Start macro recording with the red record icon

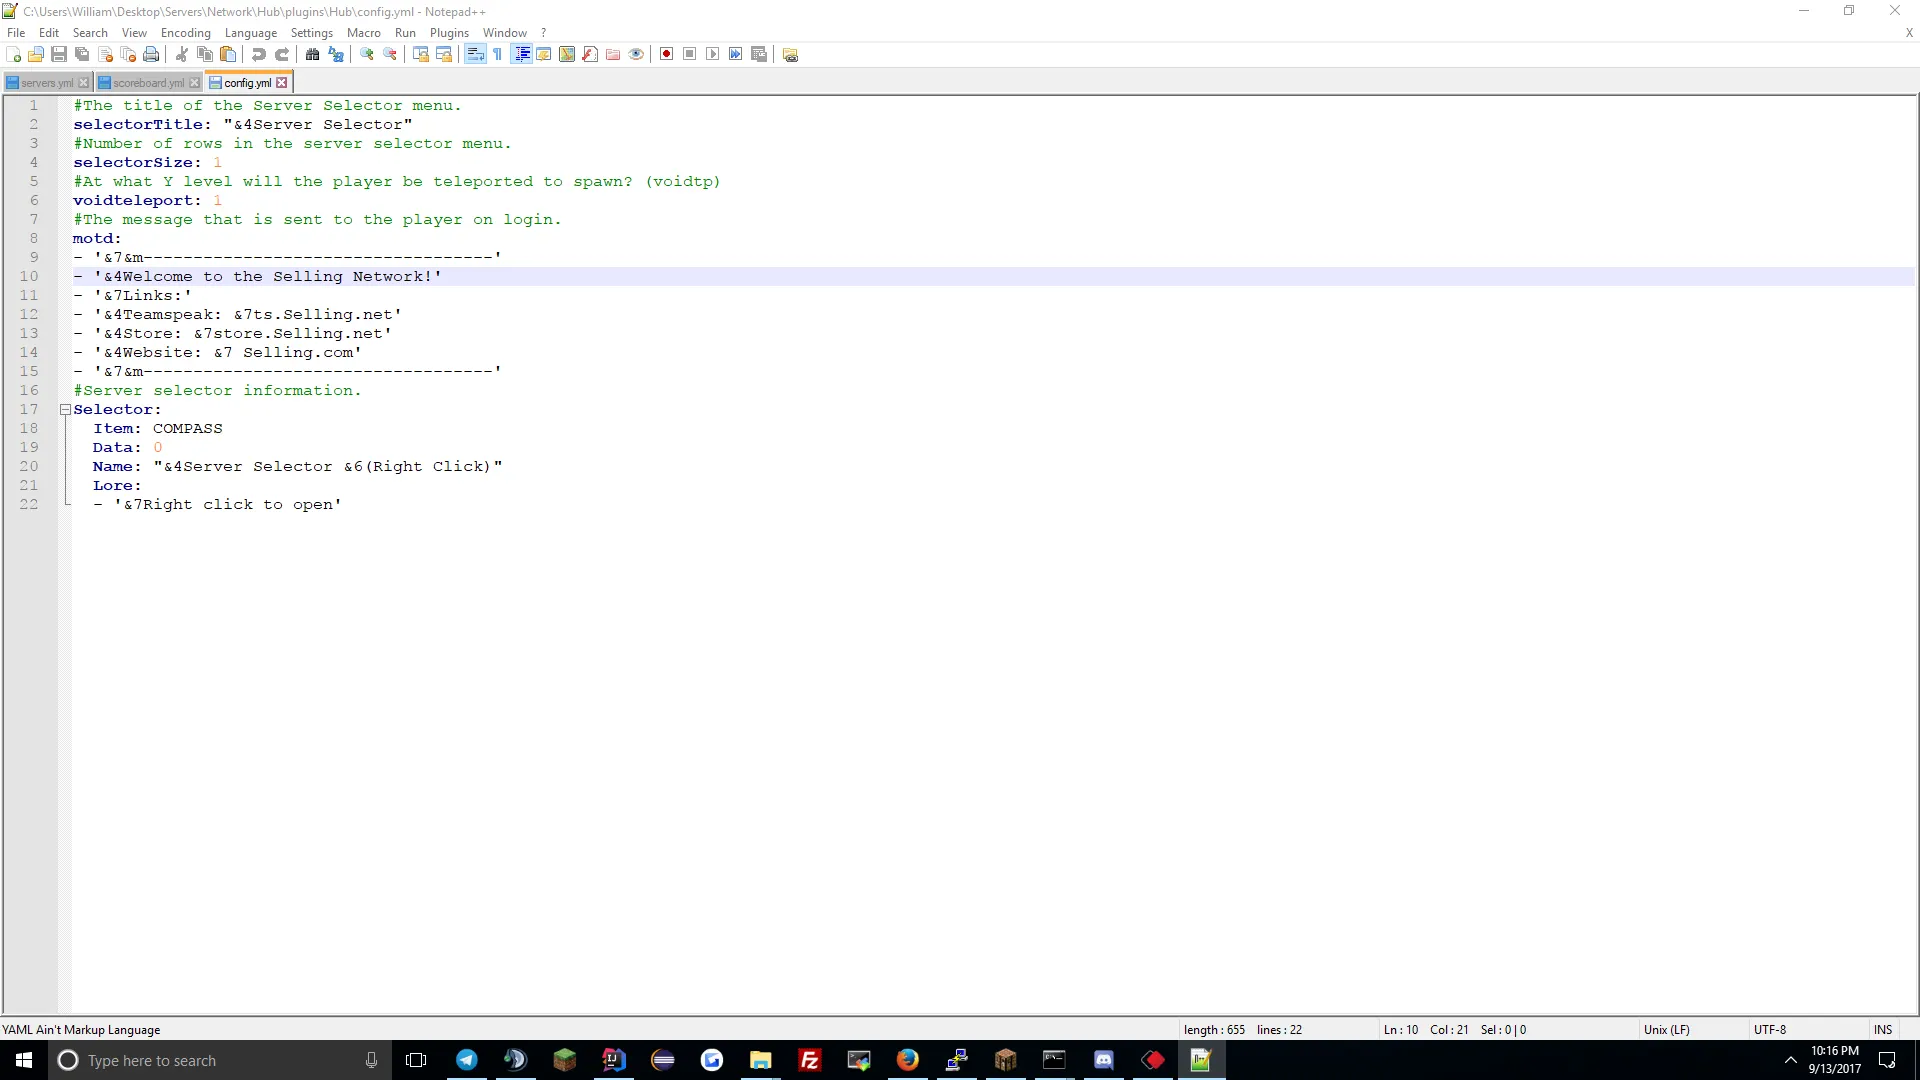667,54
